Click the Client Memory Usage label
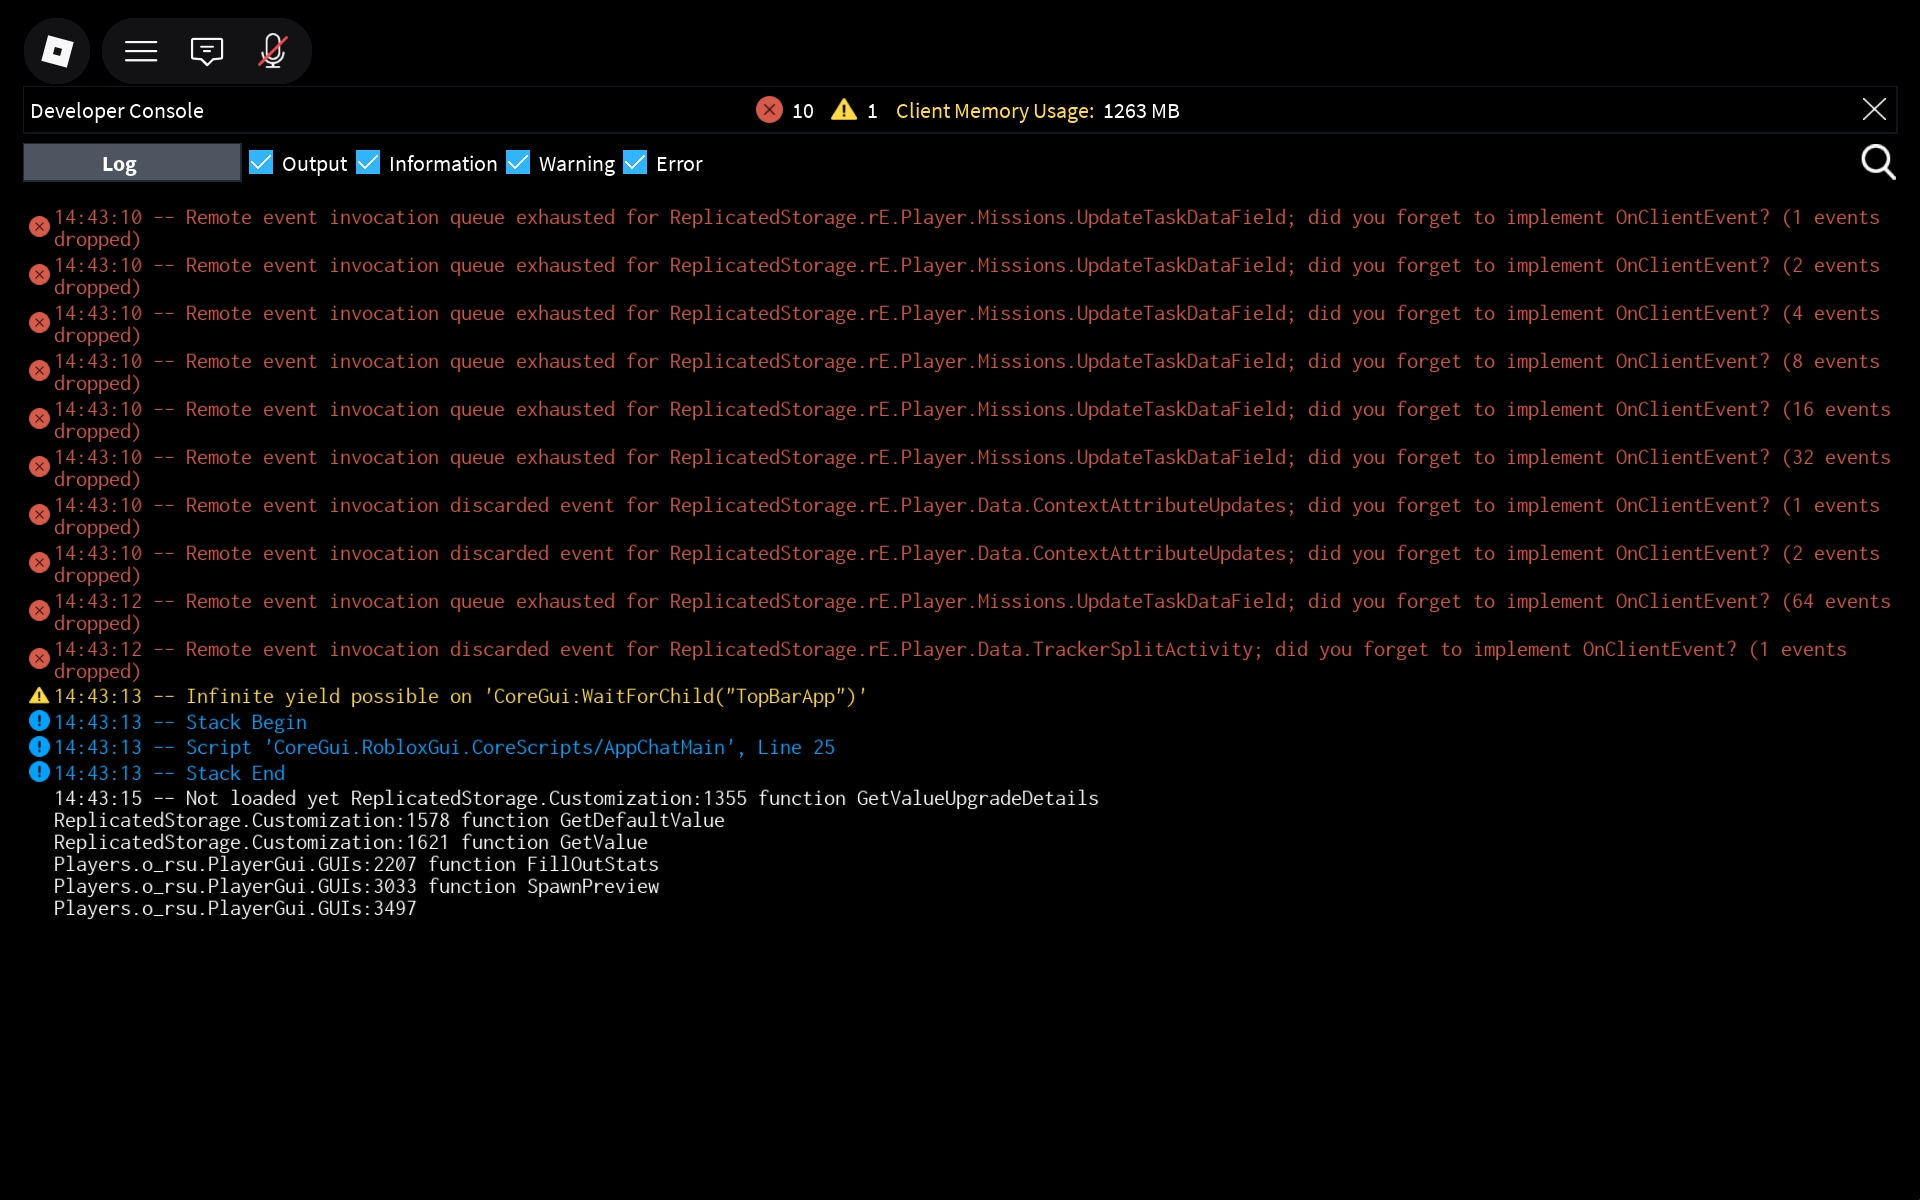Image resolution: width=1920 pixels, height=1200 pixels. [994, 111]
